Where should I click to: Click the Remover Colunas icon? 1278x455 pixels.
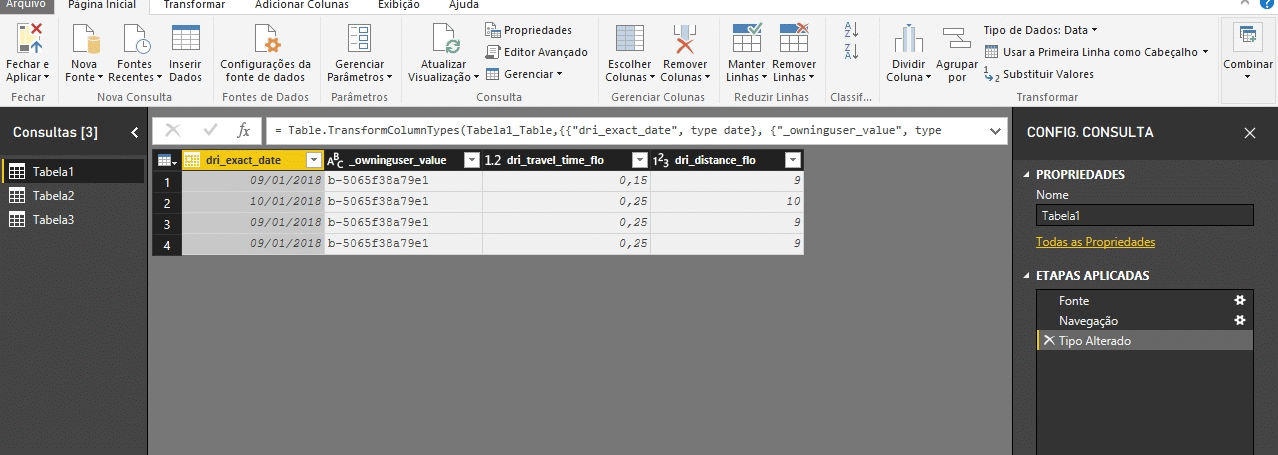685,38
